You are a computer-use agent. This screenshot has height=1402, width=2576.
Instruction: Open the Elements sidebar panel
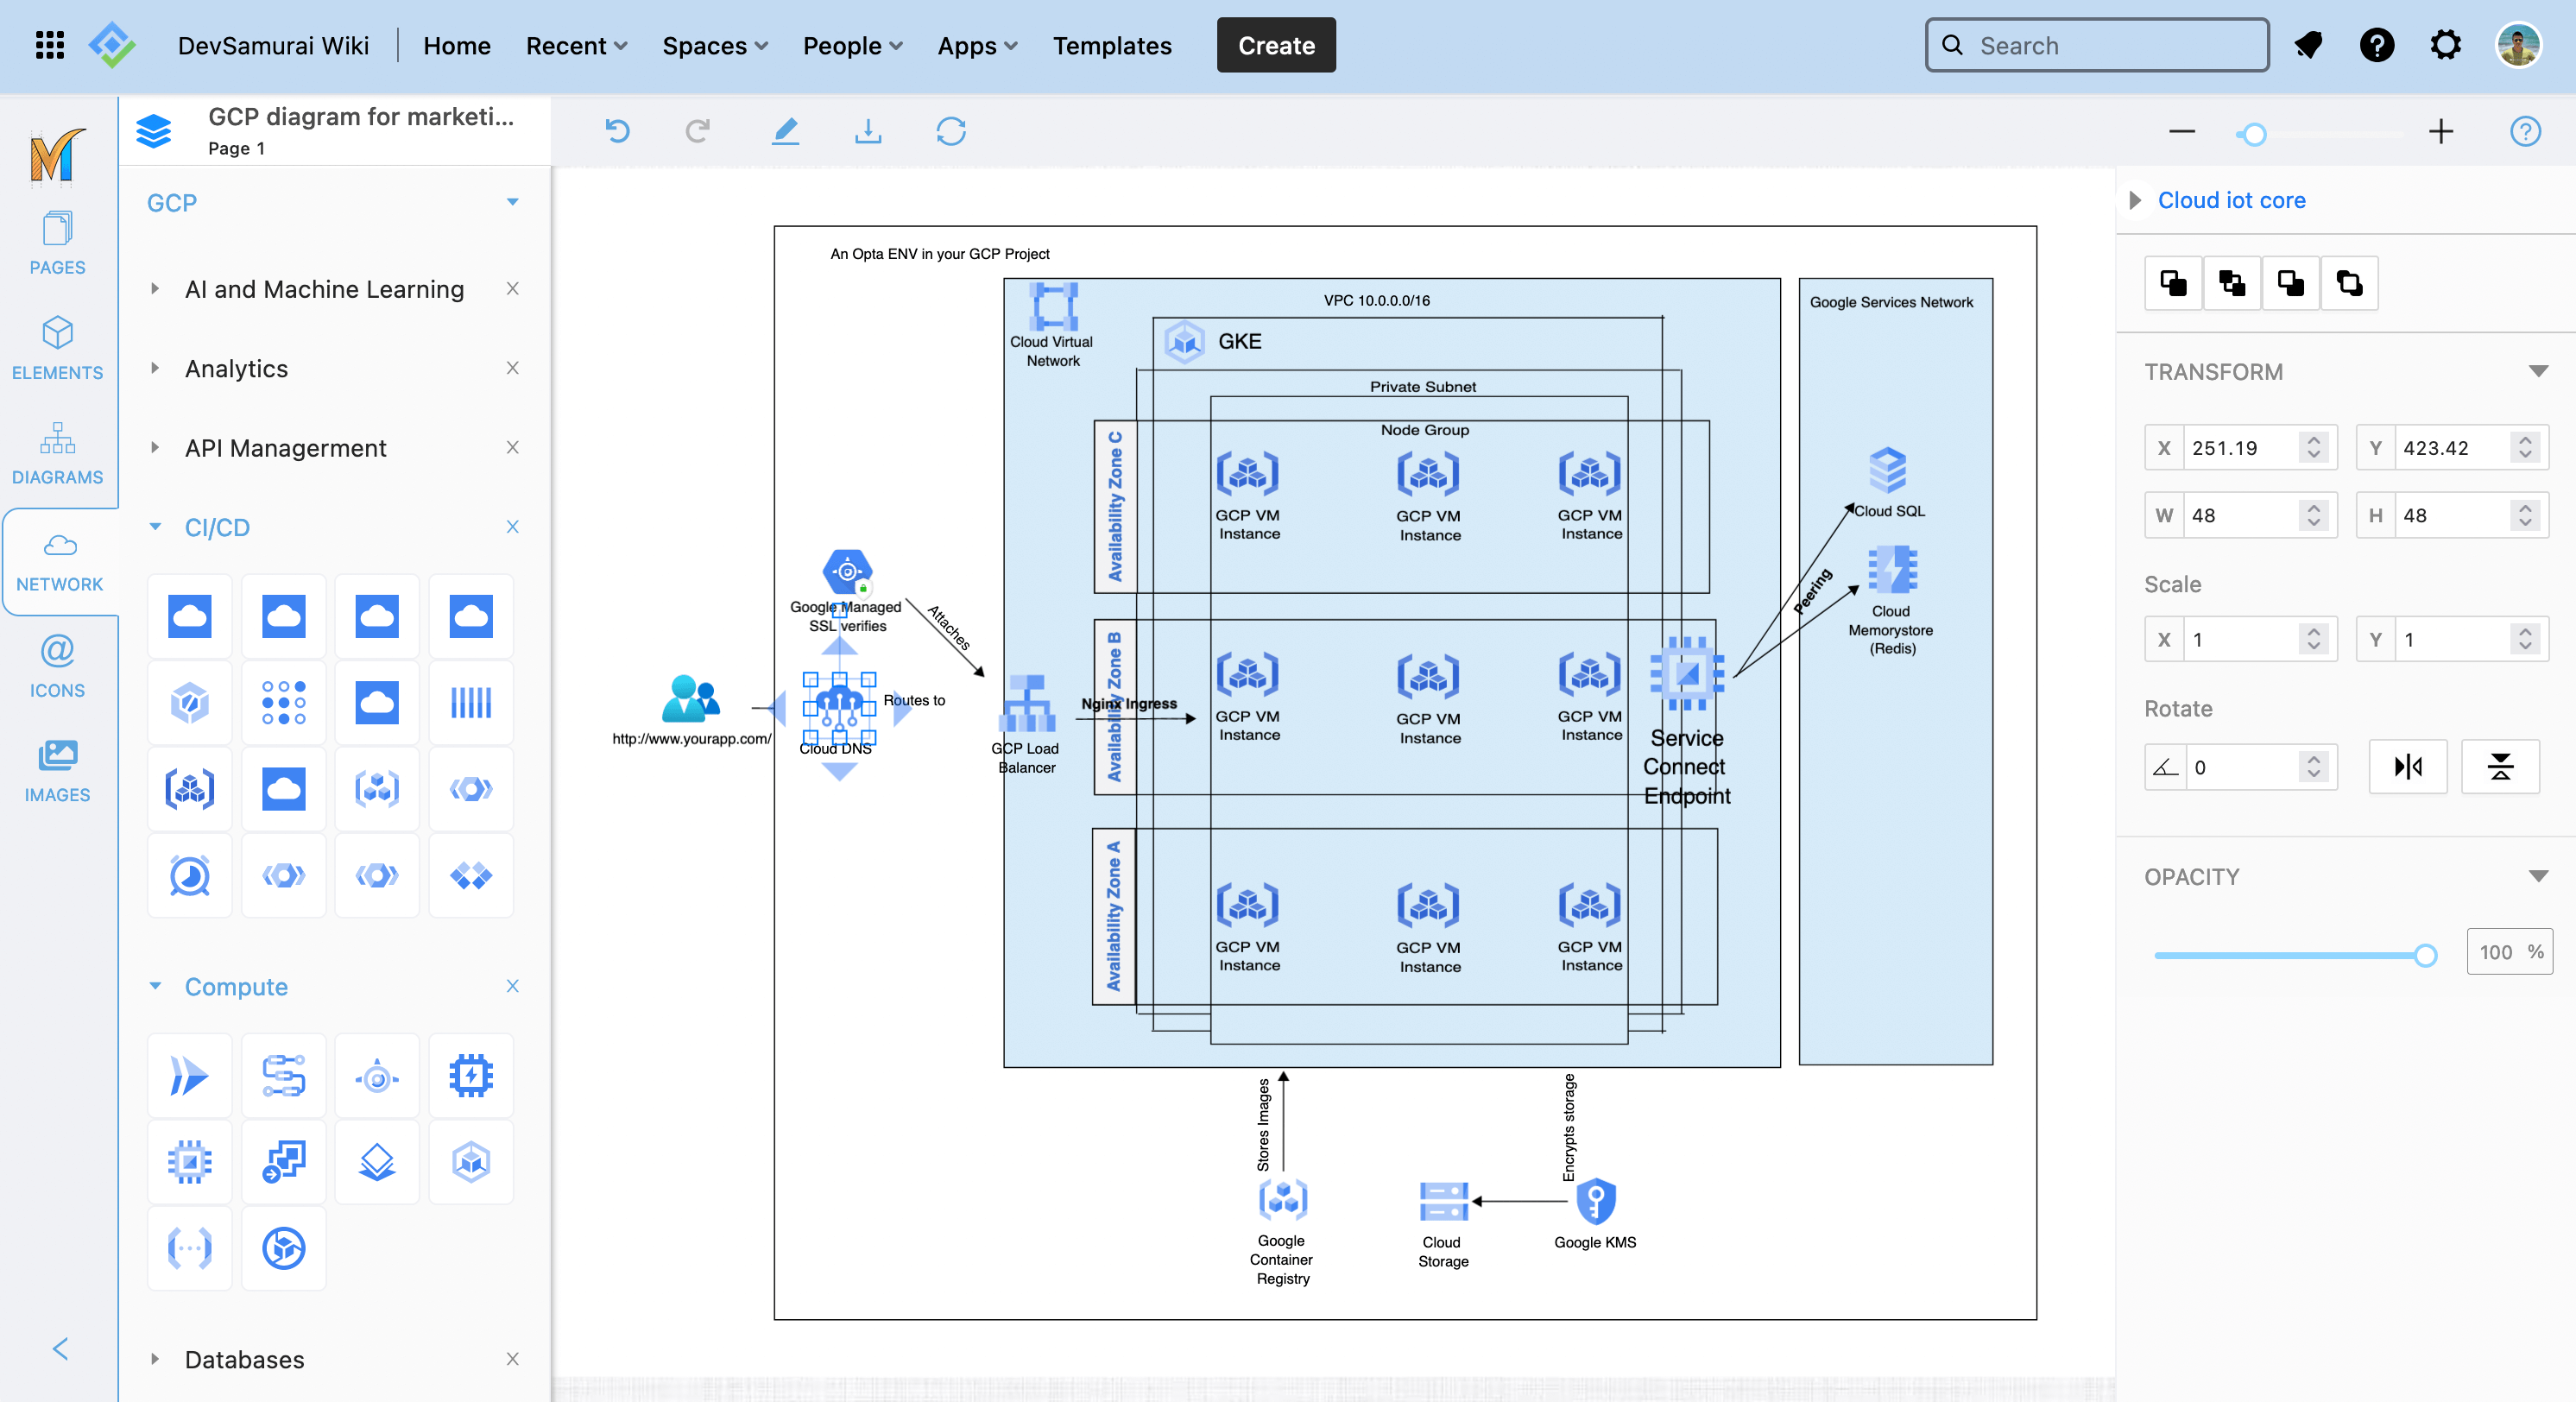click(58, 349)
